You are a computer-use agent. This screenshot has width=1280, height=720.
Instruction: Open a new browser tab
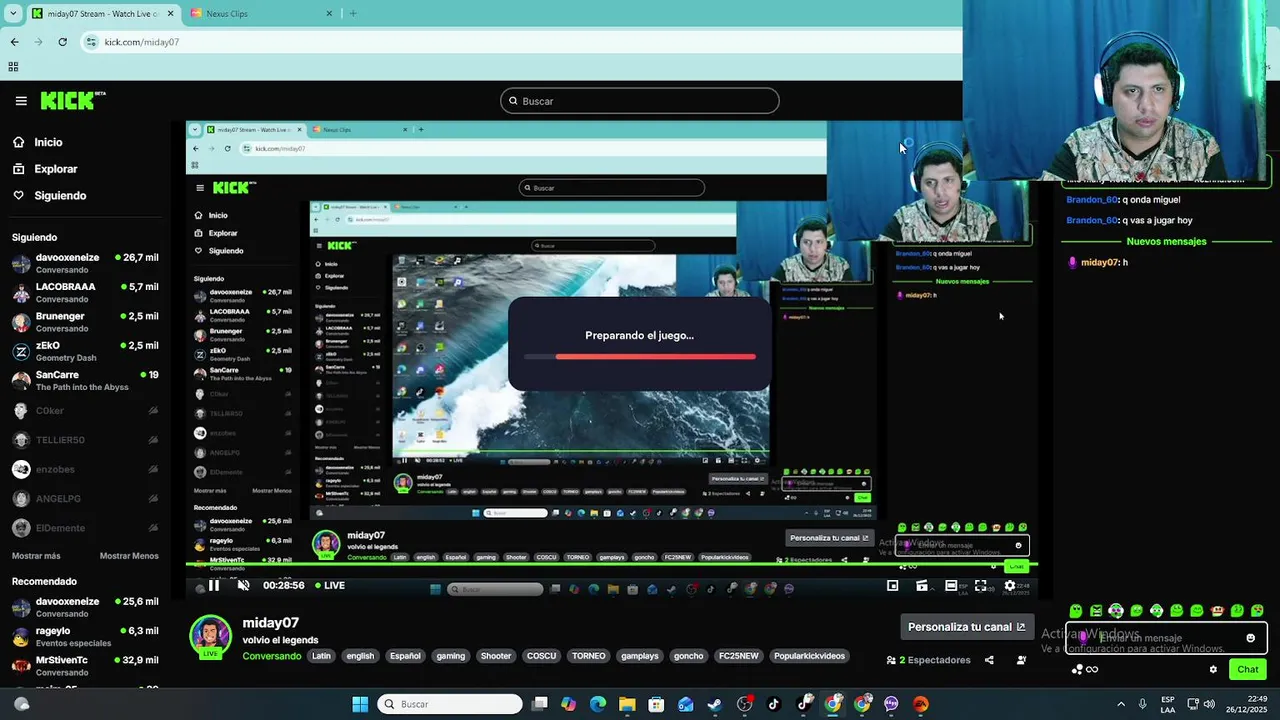click(x=352, y=14)
